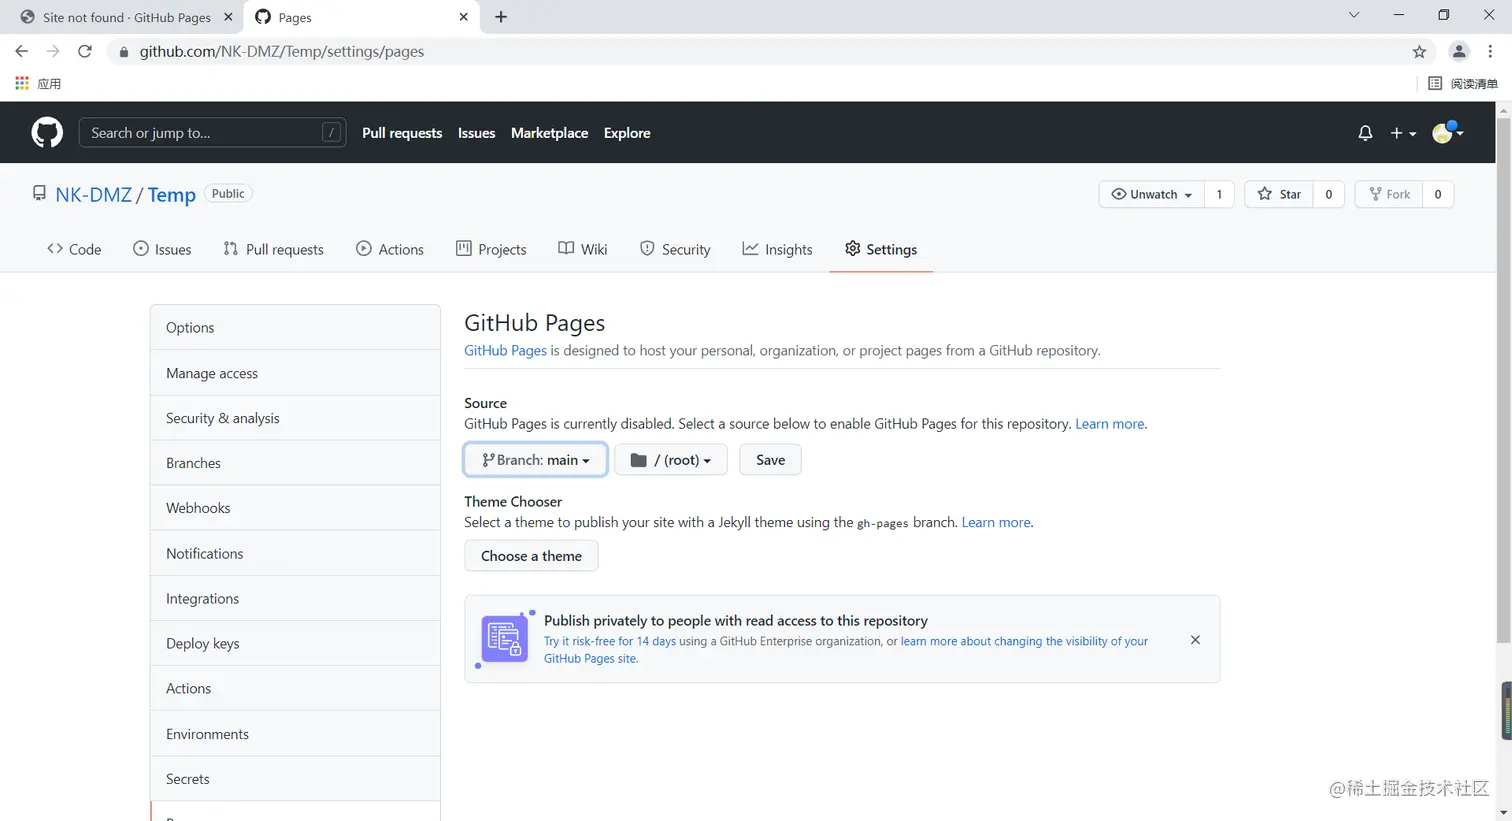Save the Pages source settings
The width and height of the screenshot is (1512, 821).
pyautogui.click(x=770, y=460)
